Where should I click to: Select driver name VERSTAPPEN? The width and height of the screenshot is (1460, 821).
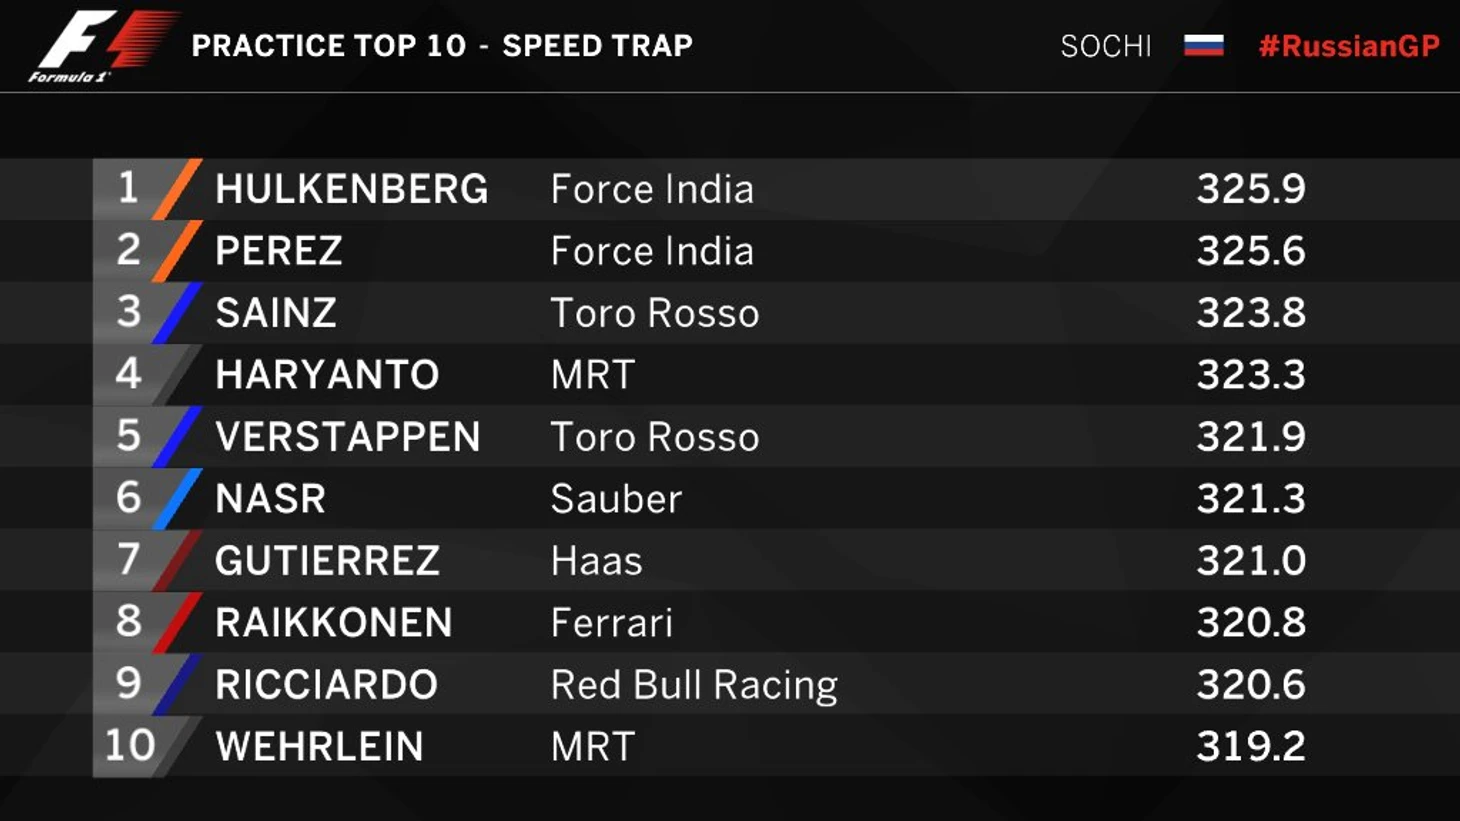coord(348,437)
